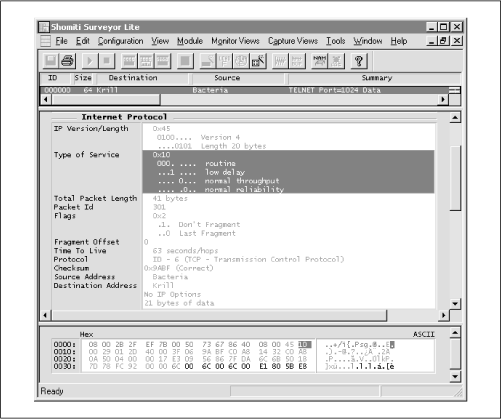
Task: Click the hex pane scroll down arrow
Action: (x=455, y=377)
